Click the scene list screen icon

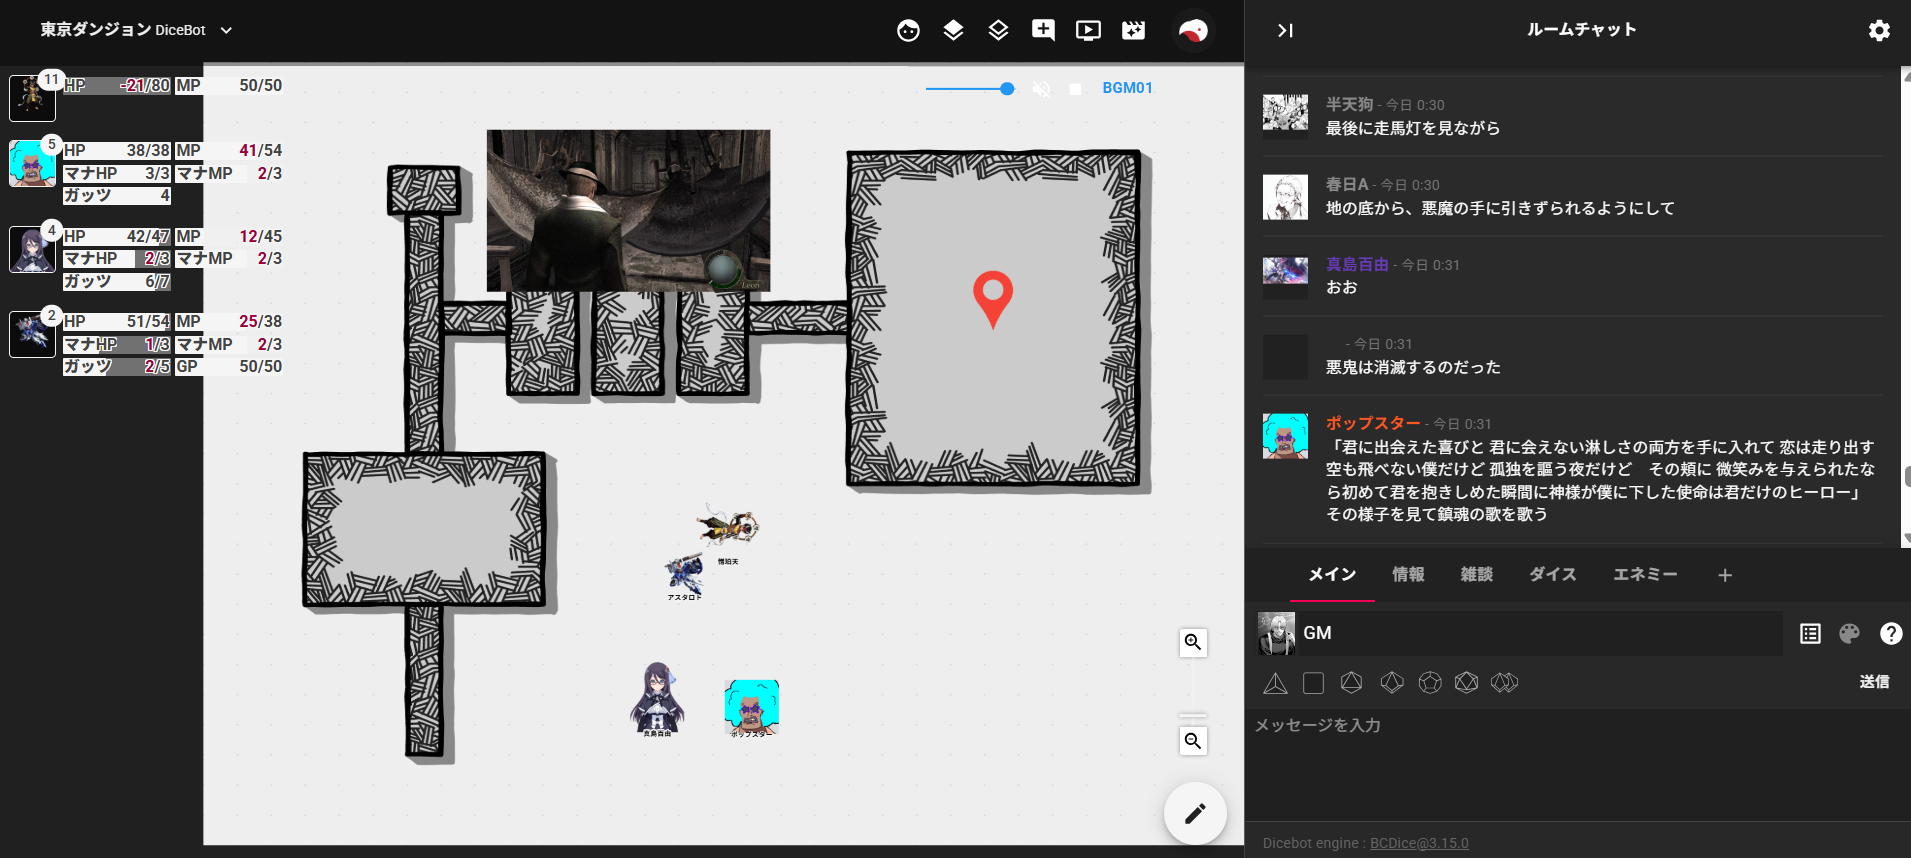point(1088,31)
